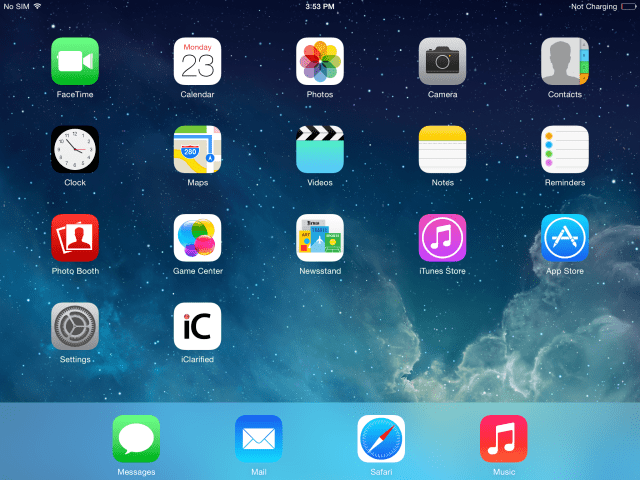Viewport: 640px width, 480px height.
Task: Open the iTunes Store app
Action: coord(442,238)
